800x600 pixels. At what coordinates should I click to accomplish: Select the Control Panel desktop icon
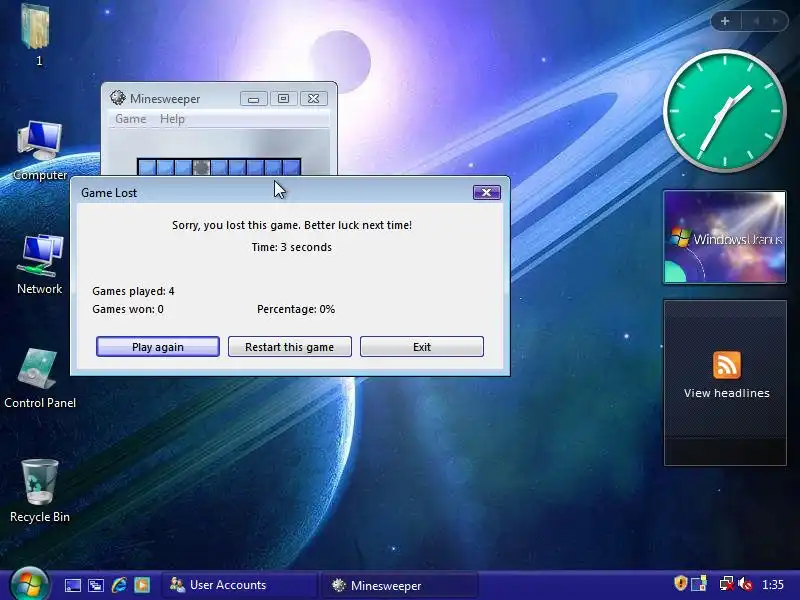40,379
